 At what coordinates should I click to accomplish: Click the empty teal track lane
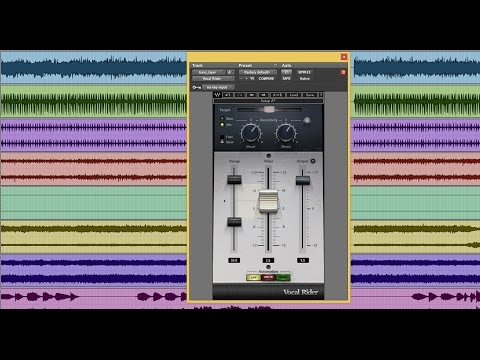click(x=93, y=203)
